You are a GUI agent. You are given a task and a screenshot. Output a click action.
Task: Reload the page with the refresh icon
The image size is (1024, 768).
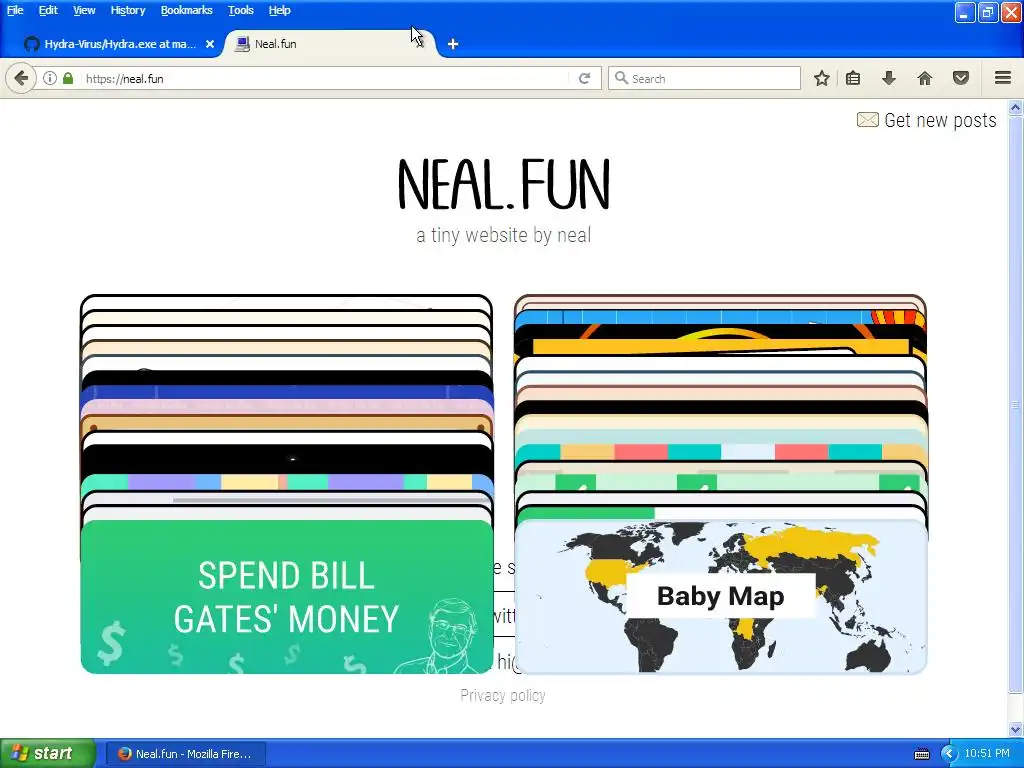584,78
